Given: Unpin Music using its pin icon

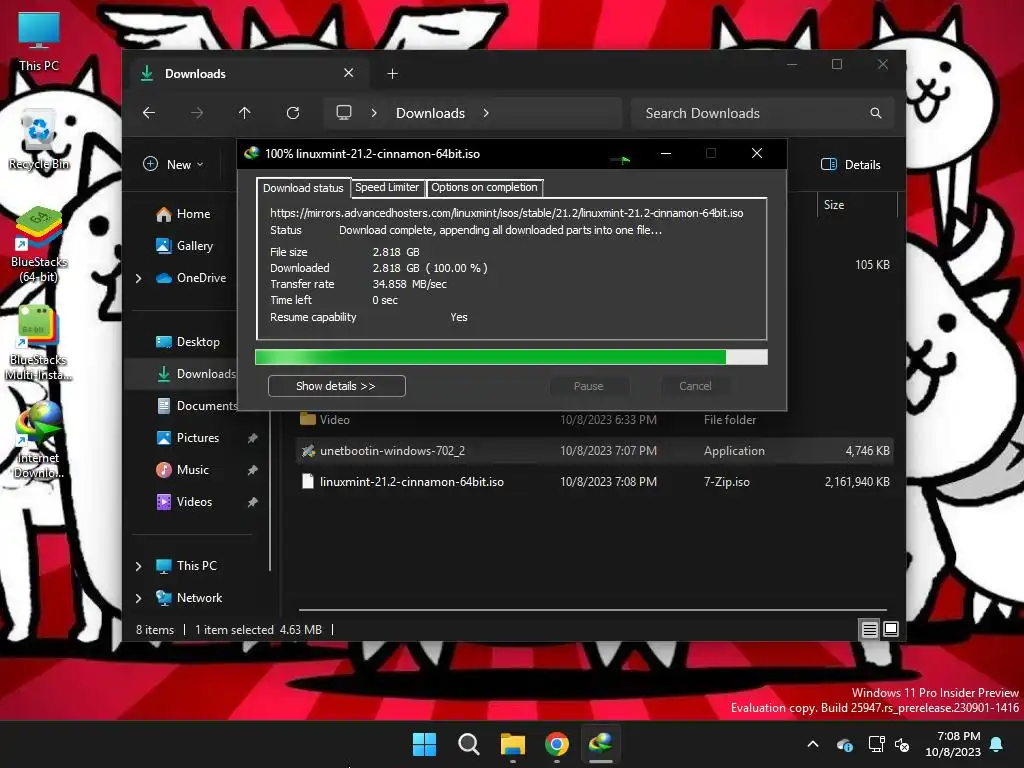Looking at the screenshot, I should coord(253,470).
